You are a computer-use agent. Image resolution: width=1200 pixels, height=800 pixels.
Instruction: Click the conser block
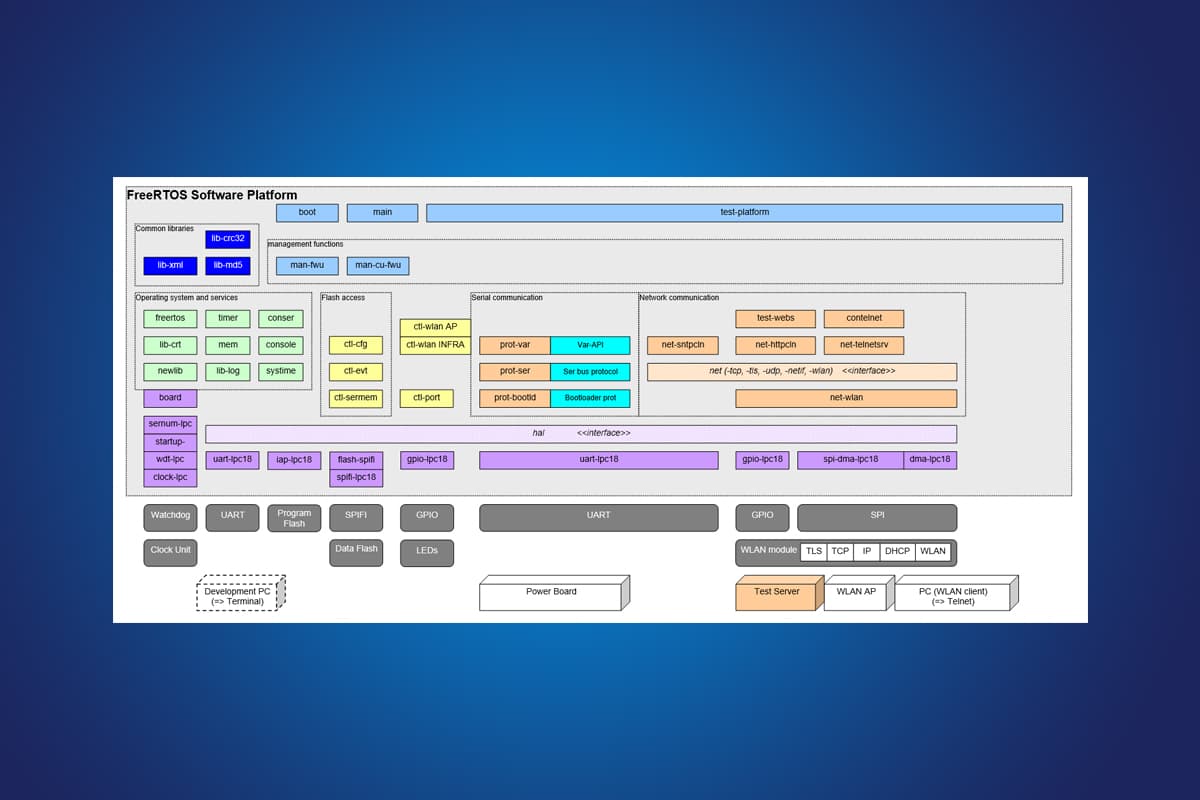pyautogui.click(x=281, y=319)
